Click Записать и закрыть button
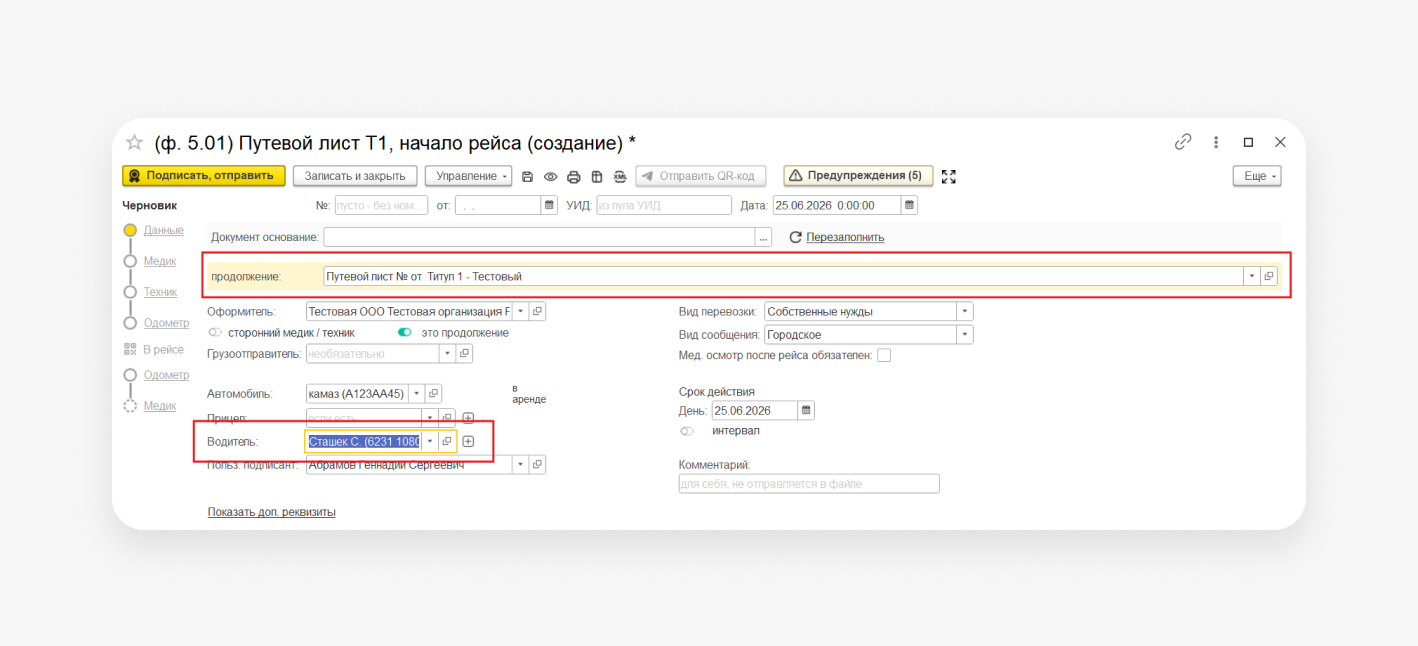1418x646 pixels. pyautogui.click(x=355, y=176)
